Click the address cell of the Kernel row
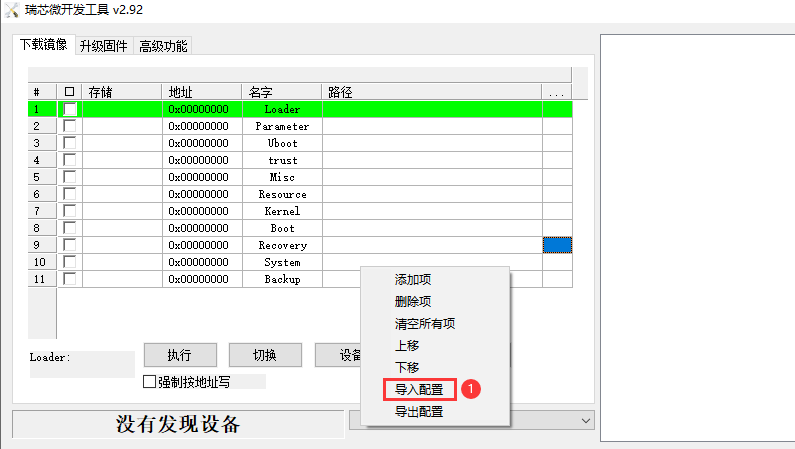Image resolution: width=795 pixels, height=449 pixels. click(x=202, y=211)
